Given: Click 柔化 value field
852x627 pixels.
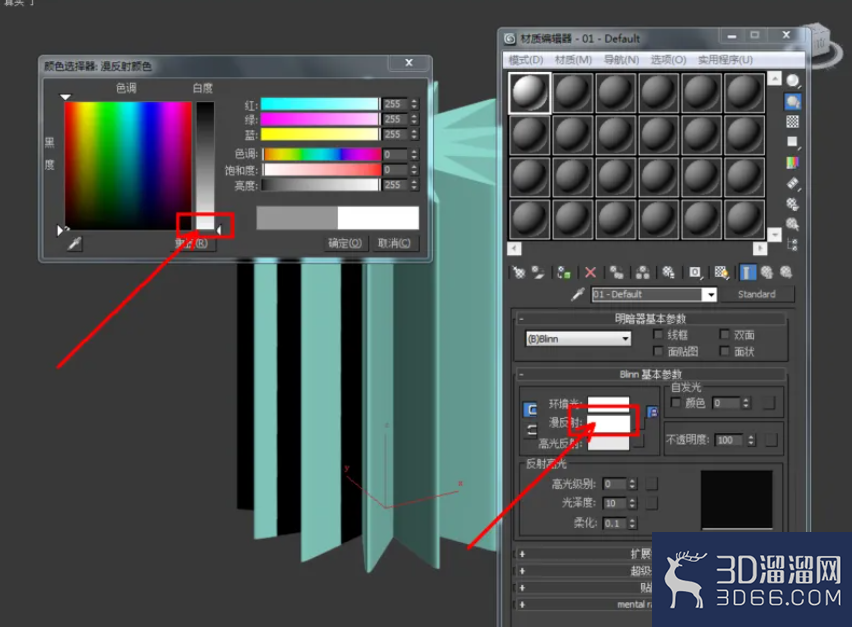Looking at the screenshot, I should click(615, 523).
